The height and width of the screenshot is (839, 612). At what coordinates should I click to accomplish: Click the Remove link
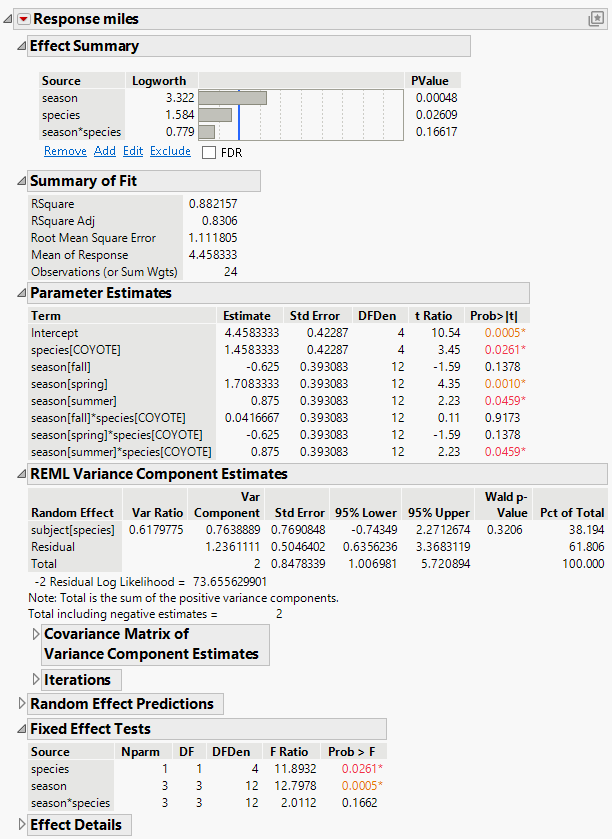(x=65, y=152)
